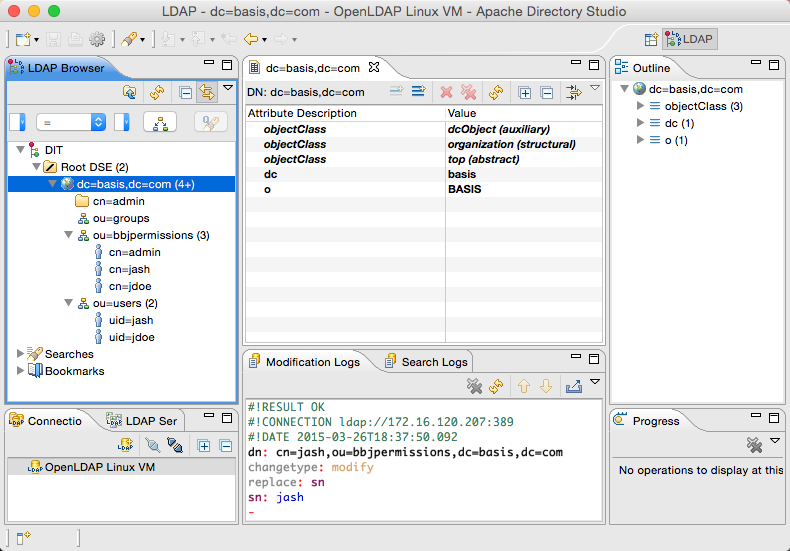Click the Delete All Values icon
Viewport: 790px width, 551px height.
point(468,92)
